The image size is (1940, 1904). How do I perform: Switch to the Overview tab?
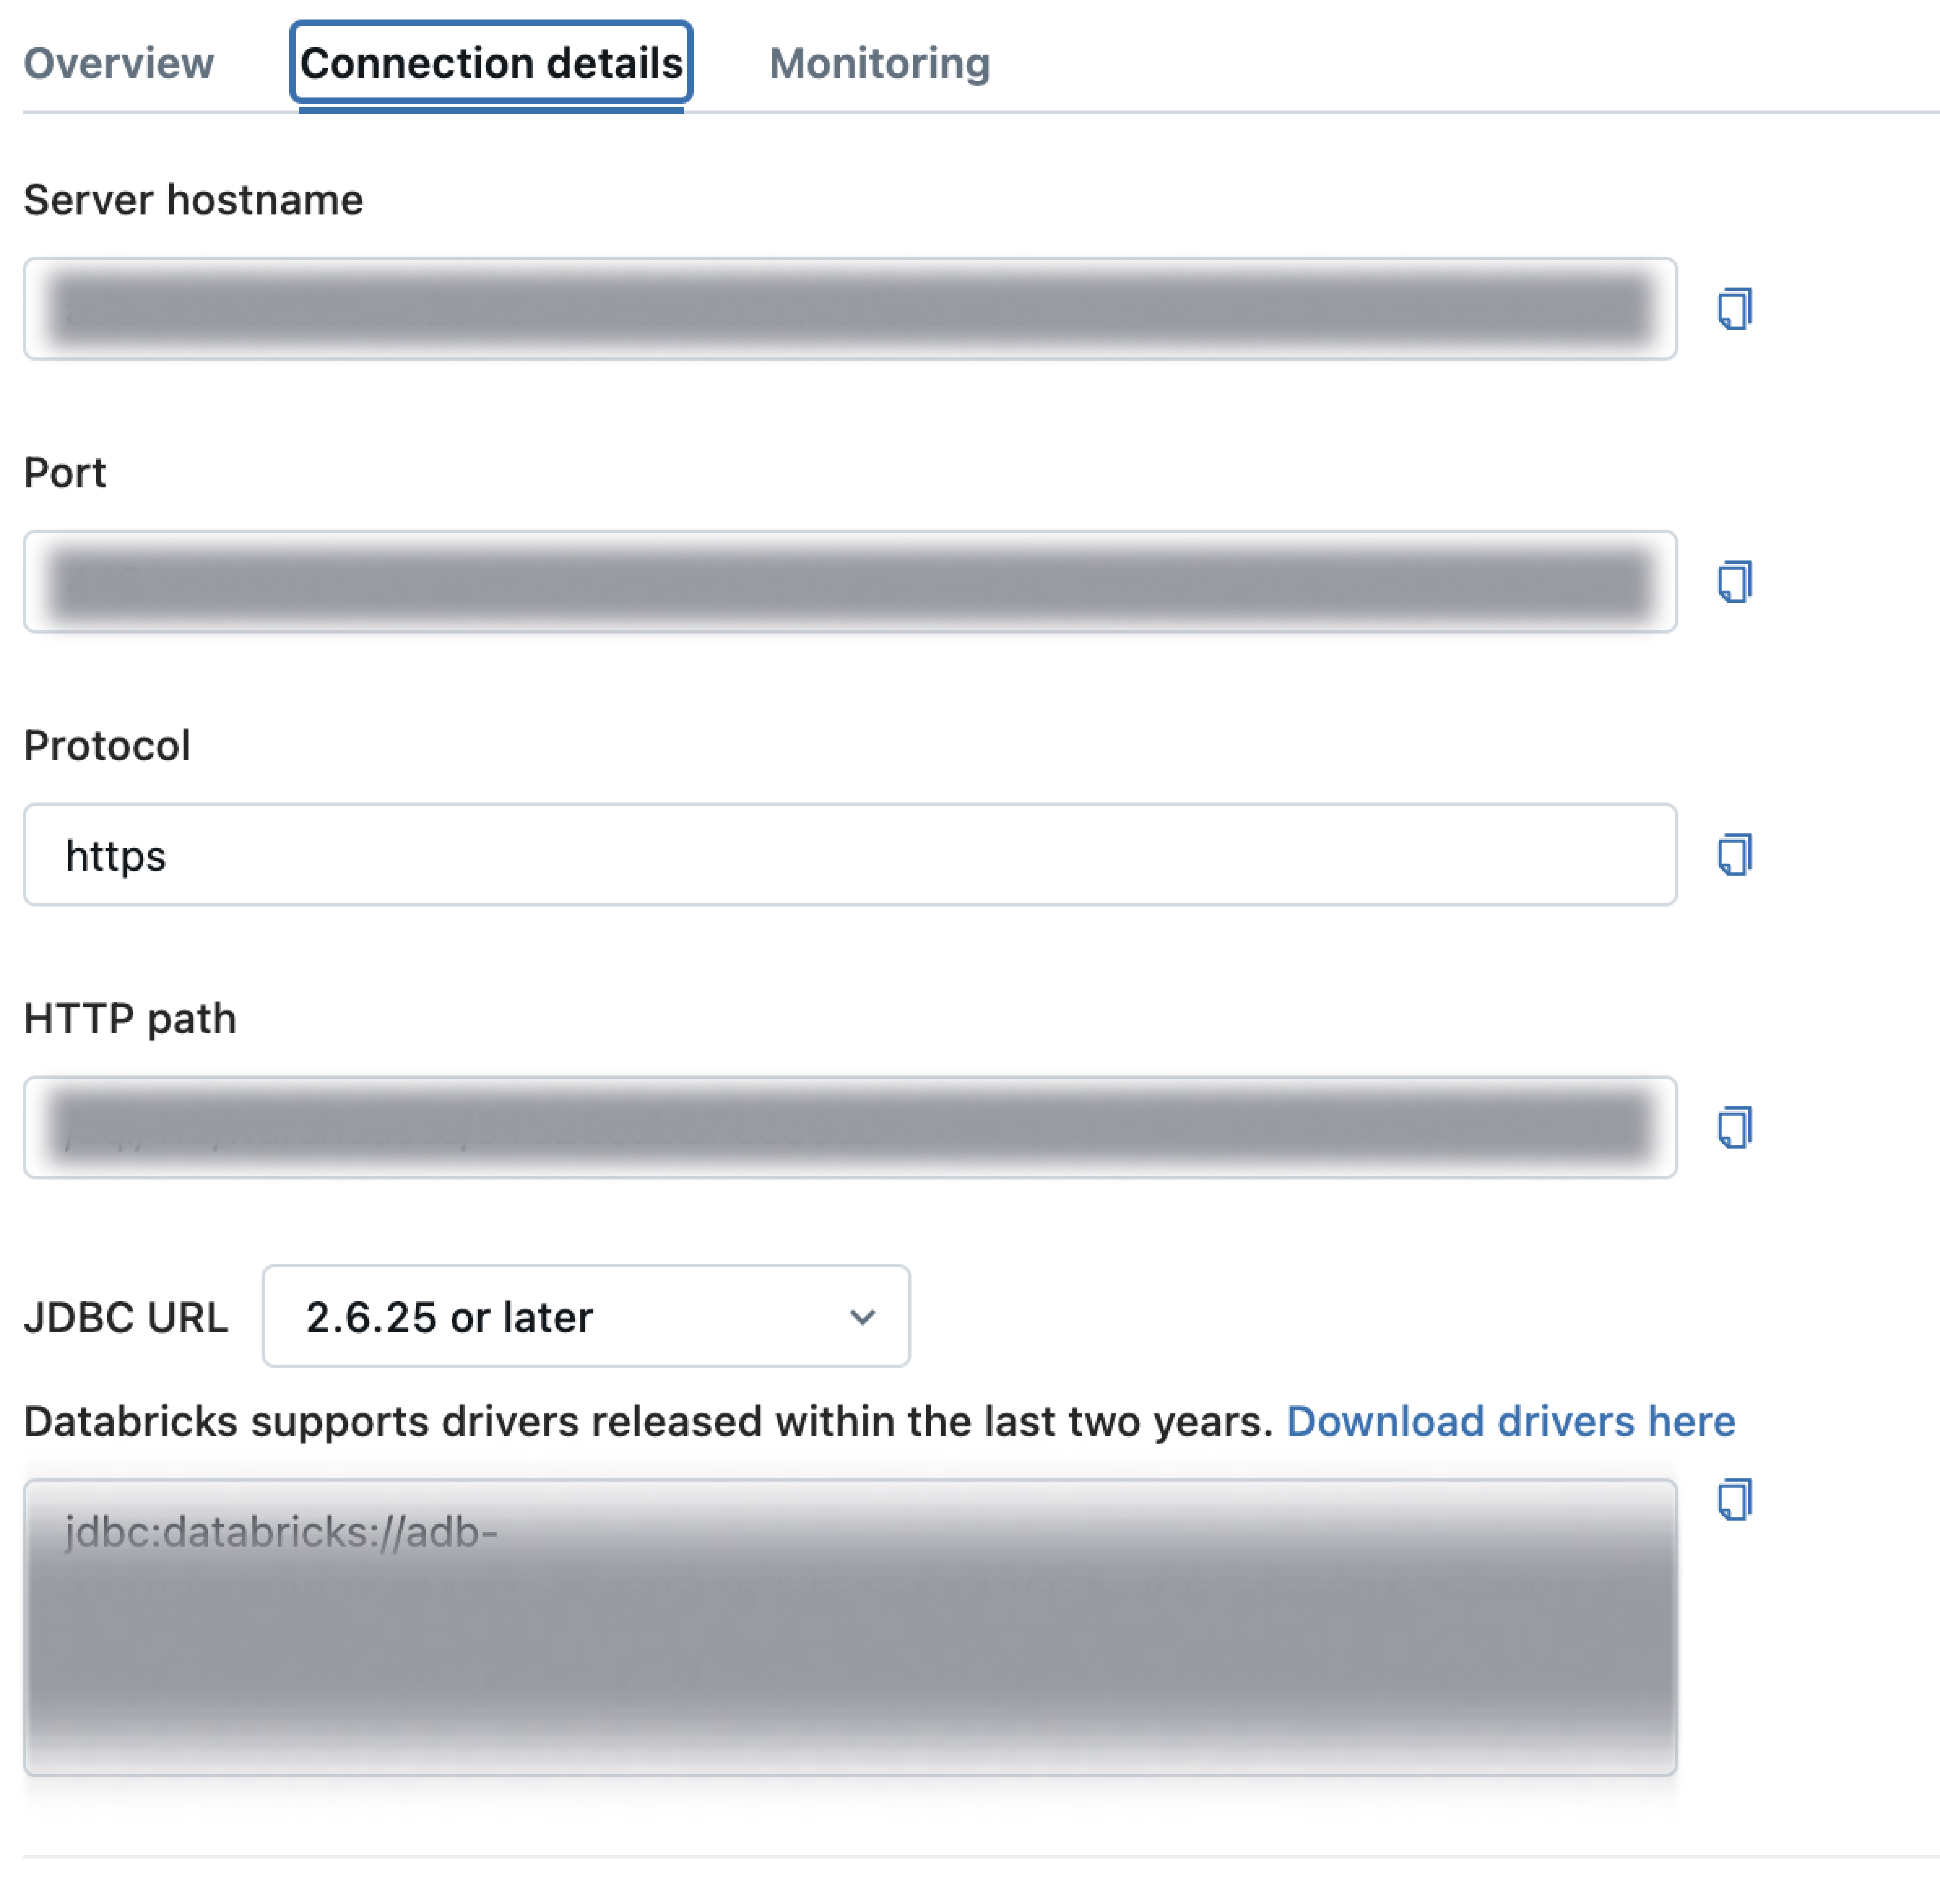(118, 62)
